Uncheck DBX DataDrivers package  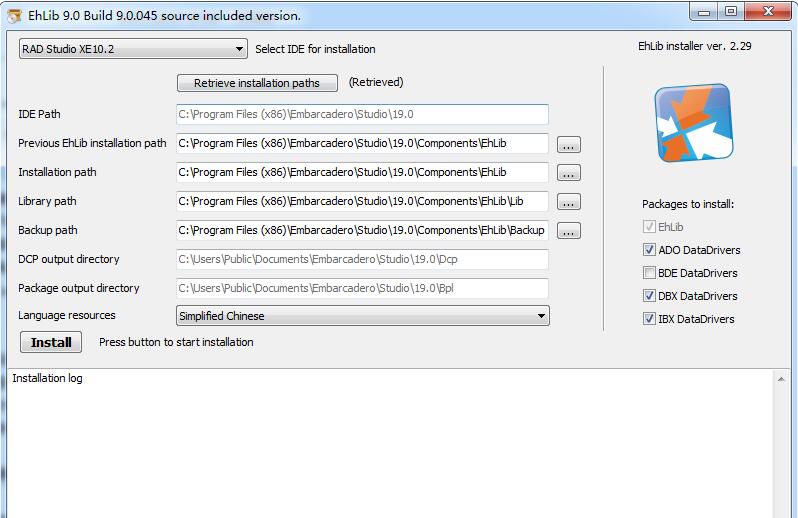[x=650, y=296]
